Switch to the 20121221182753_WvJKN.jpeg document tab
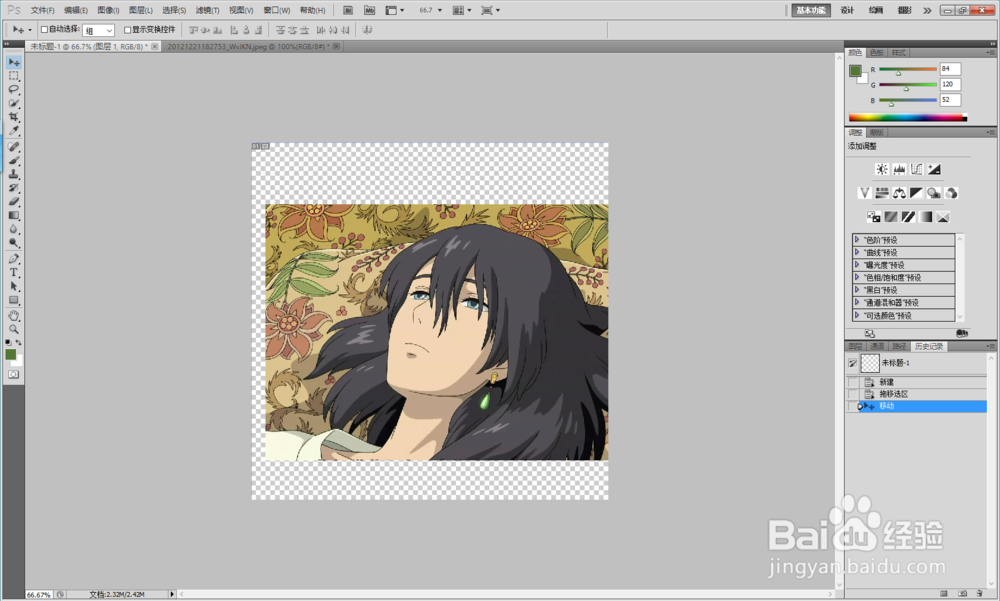The width and height of the screenshot is (1000, 601). click(x=247, y=47)
